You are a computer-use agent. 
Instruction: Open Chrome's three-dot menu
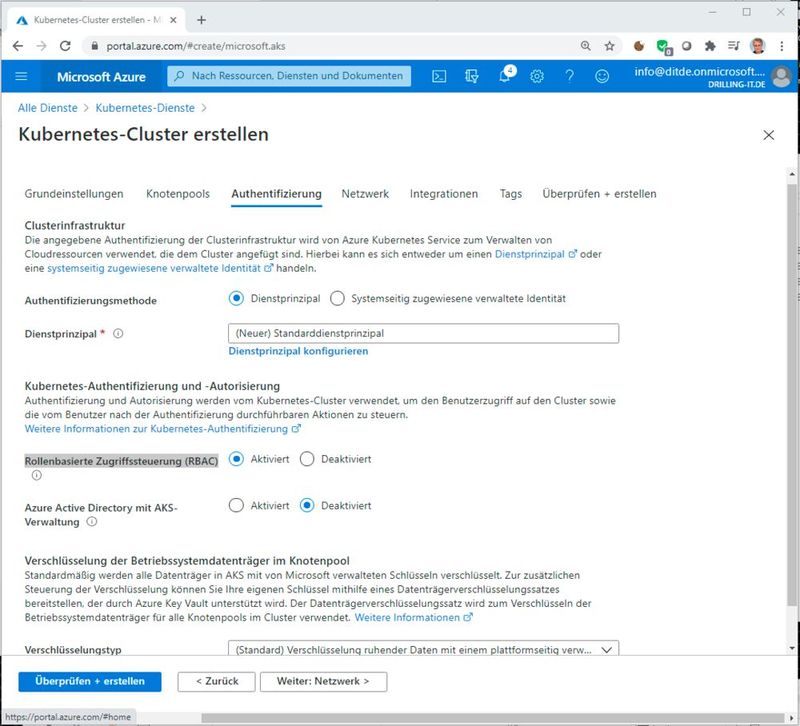(x=782, y=46)
